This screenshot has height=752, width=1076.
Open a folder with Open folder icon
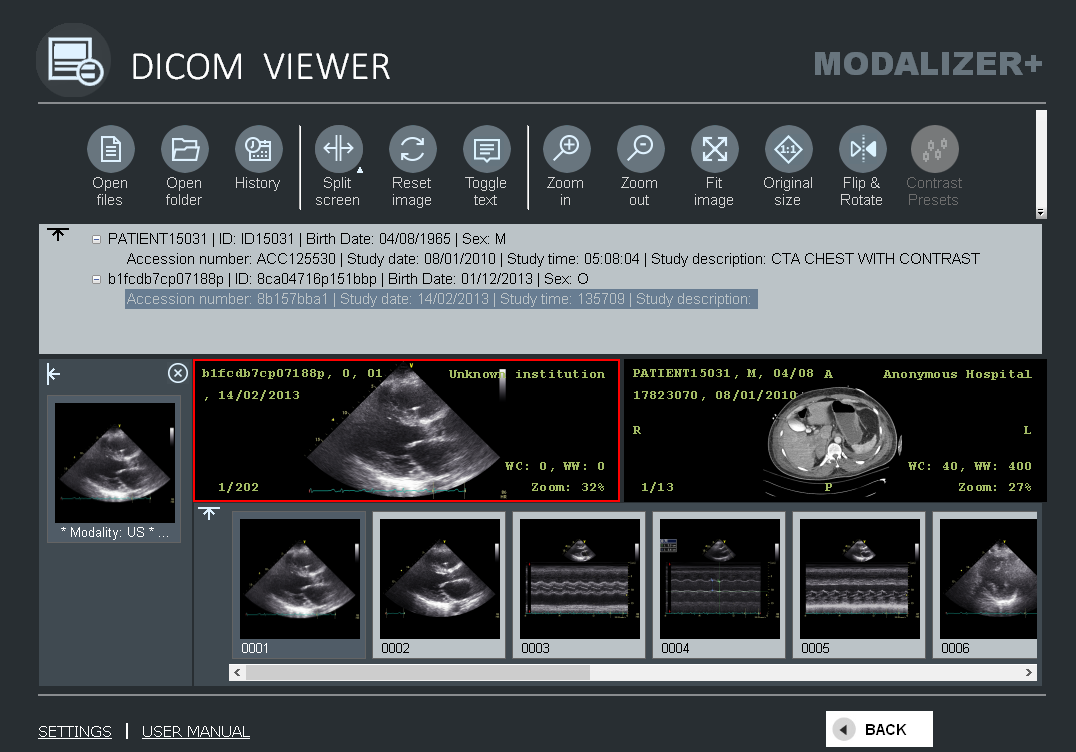[x=184, y=150]
